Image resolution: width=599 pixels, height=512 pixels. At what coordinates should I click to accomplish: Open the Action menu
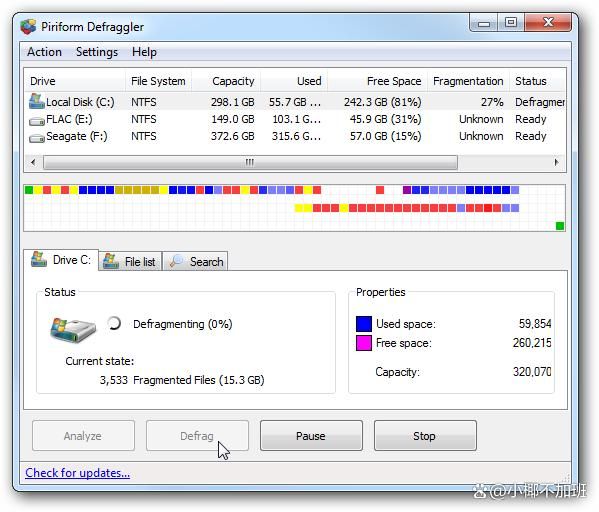click(x=44, y=52)
